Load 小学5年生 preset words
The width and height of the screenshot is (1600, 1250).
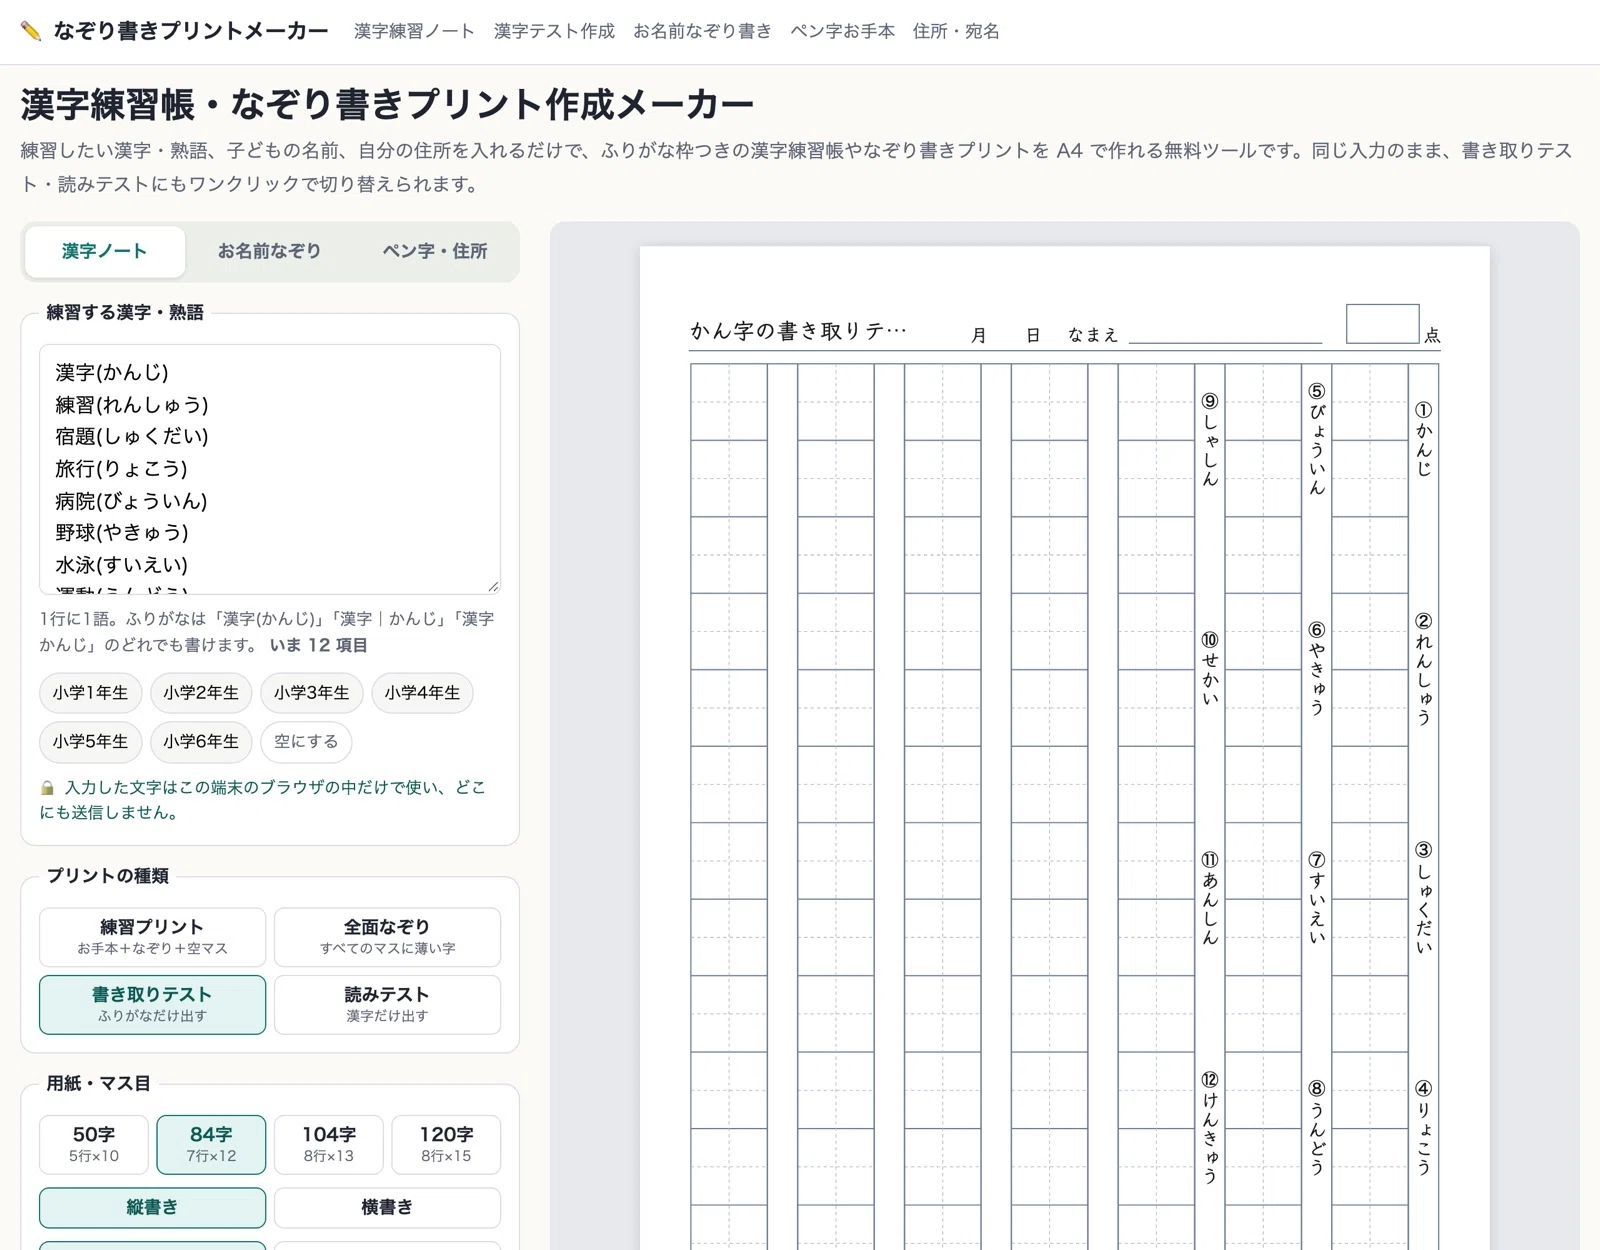tap(91, 742)
